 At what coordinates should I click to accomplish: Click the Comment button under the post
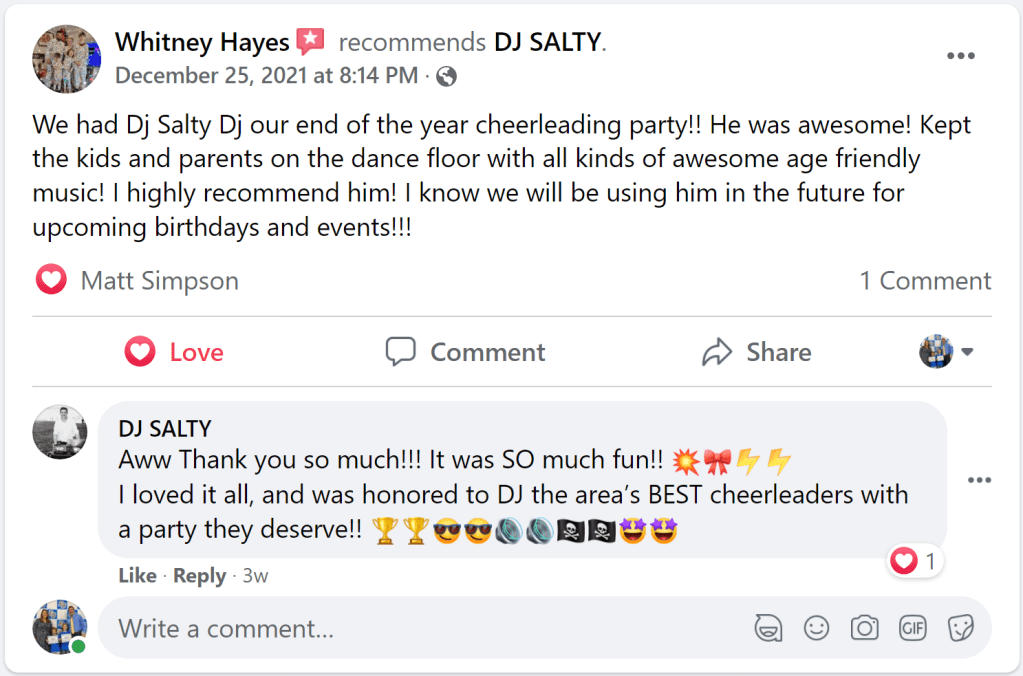click(x=465, y=352)
